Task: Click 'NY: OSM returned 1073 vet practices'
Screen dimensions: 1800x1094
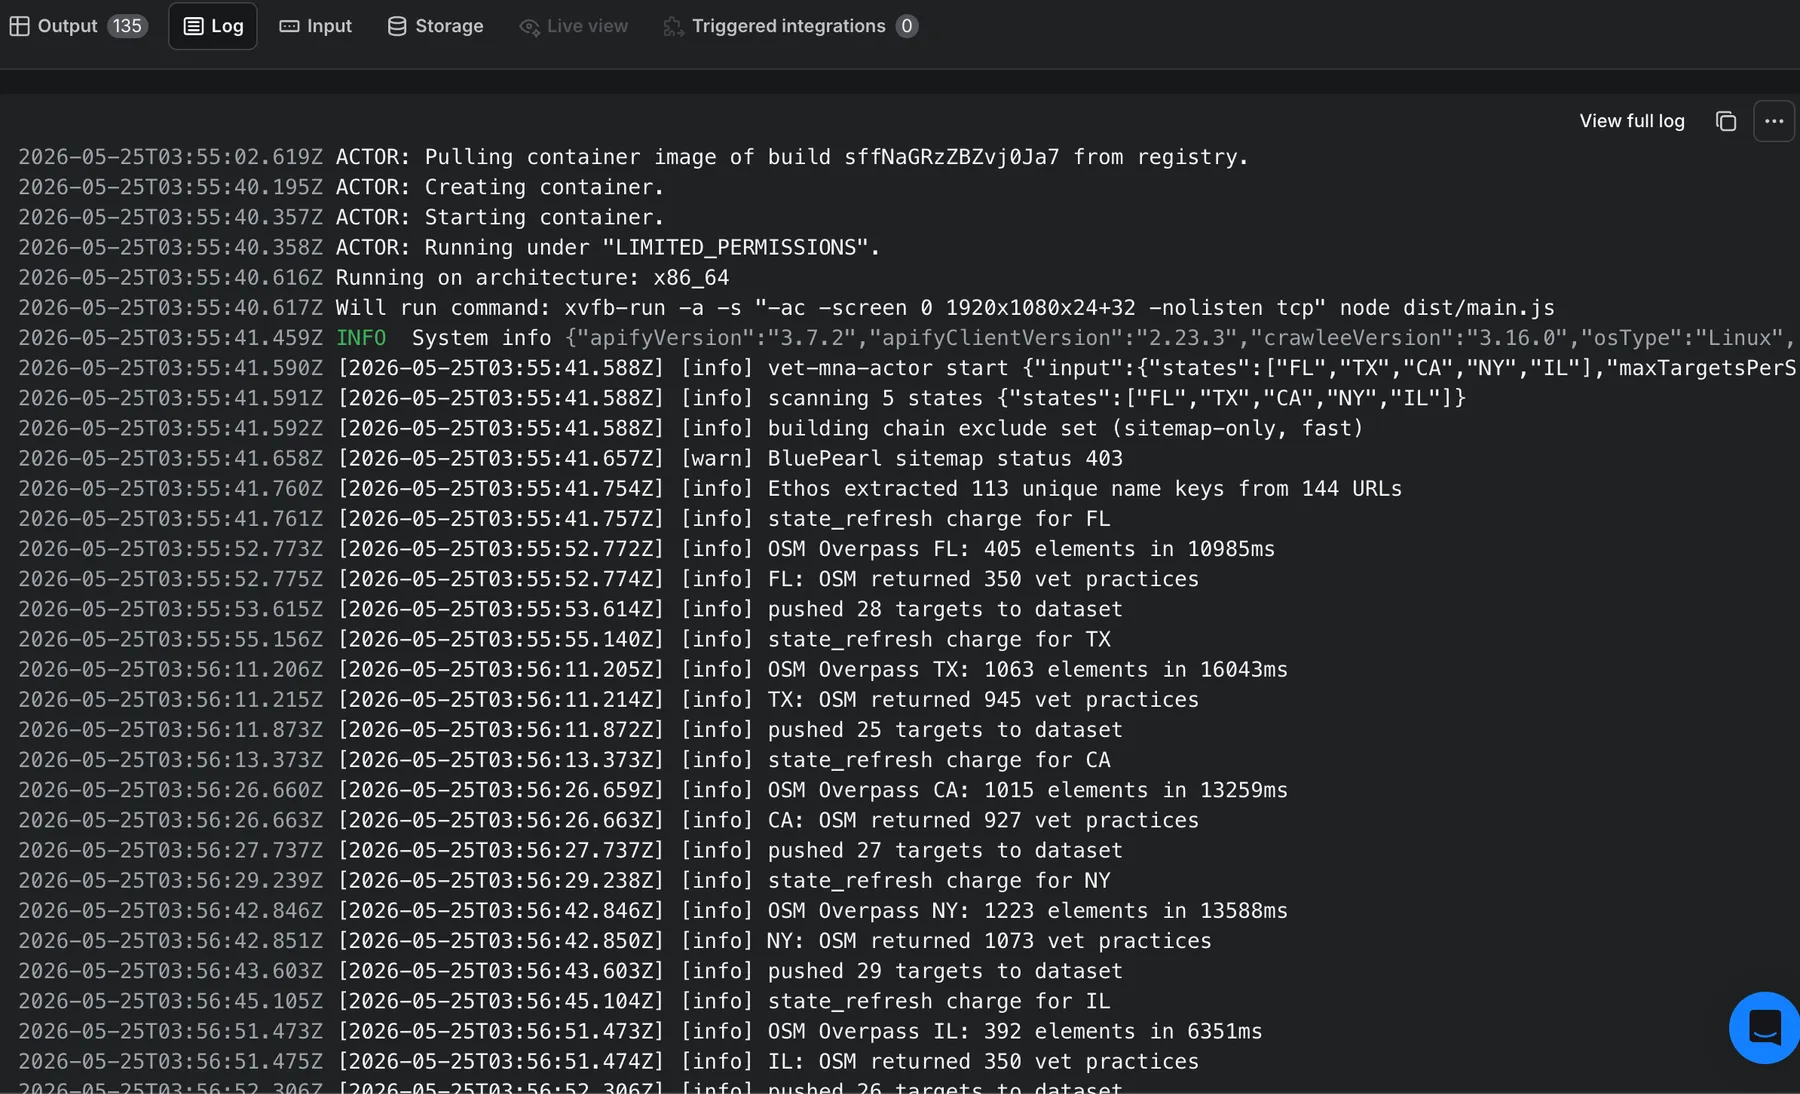Action: click(x=615, y=940)
